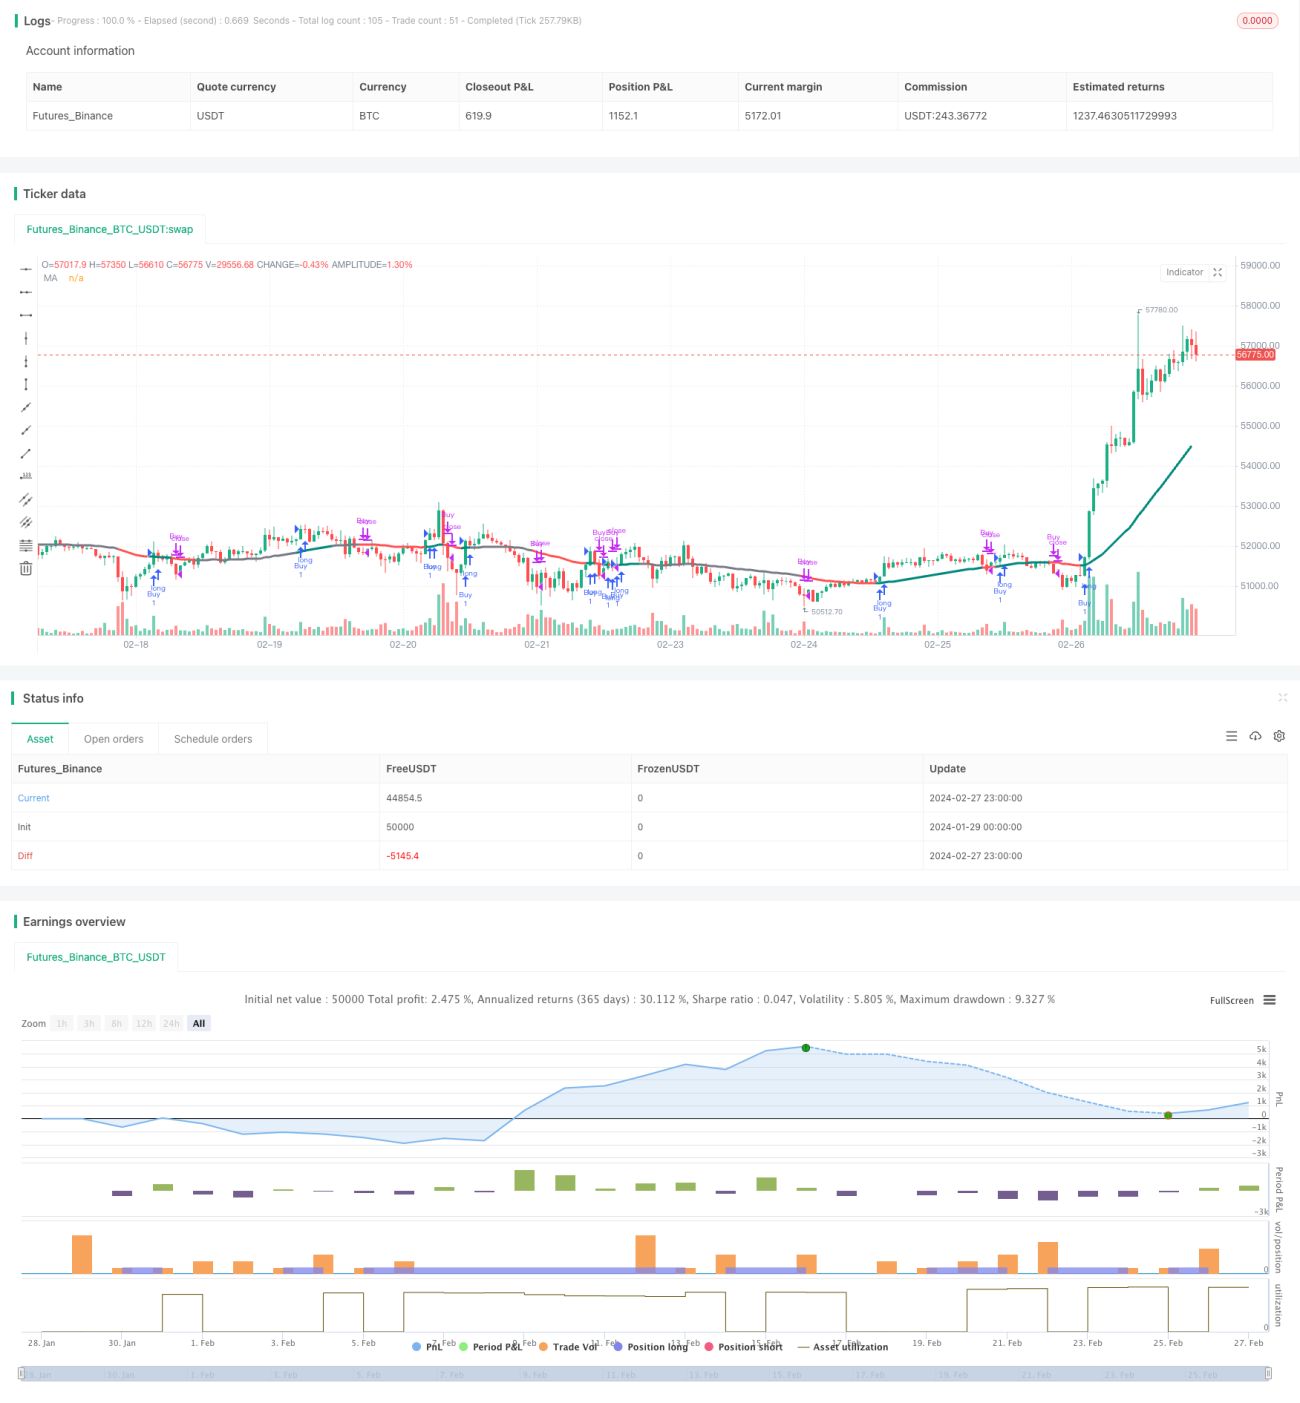Click the trash icon to delete drawings
Screen dimensions: 1300x1403
point(26,568)
